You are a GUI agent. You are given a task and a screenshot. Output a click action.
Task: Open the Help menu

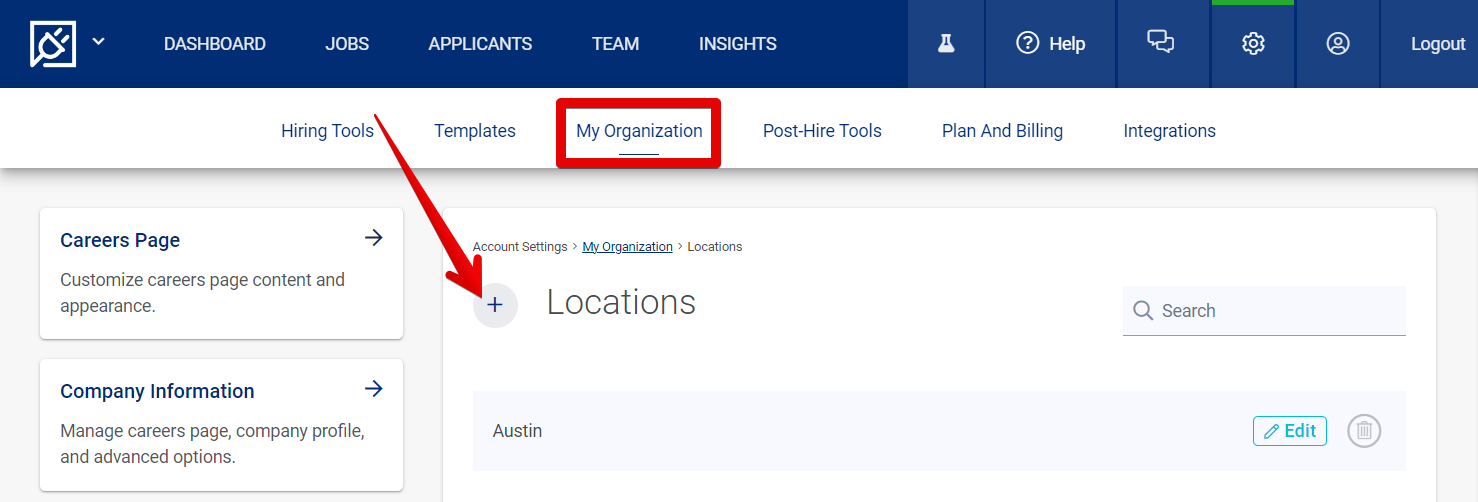[1050, 44]
